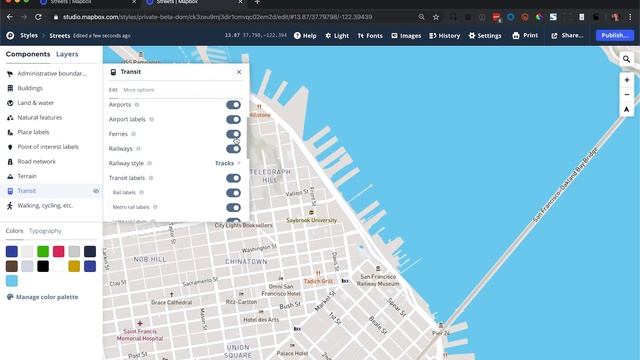
Task: Open the map search tool
Action: (627, 59)
